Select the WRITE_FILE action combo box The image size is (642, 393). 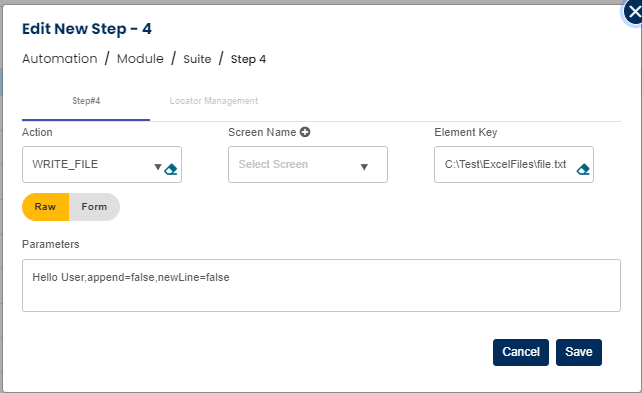(x=102, y=165)
